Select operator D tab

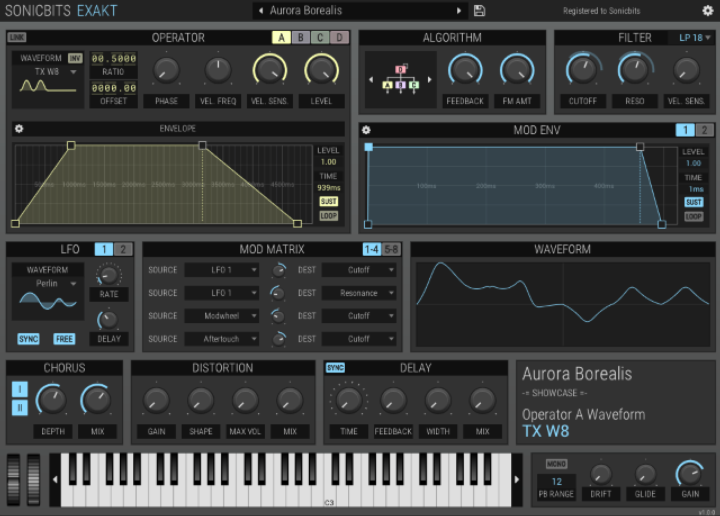pos(339,37)
